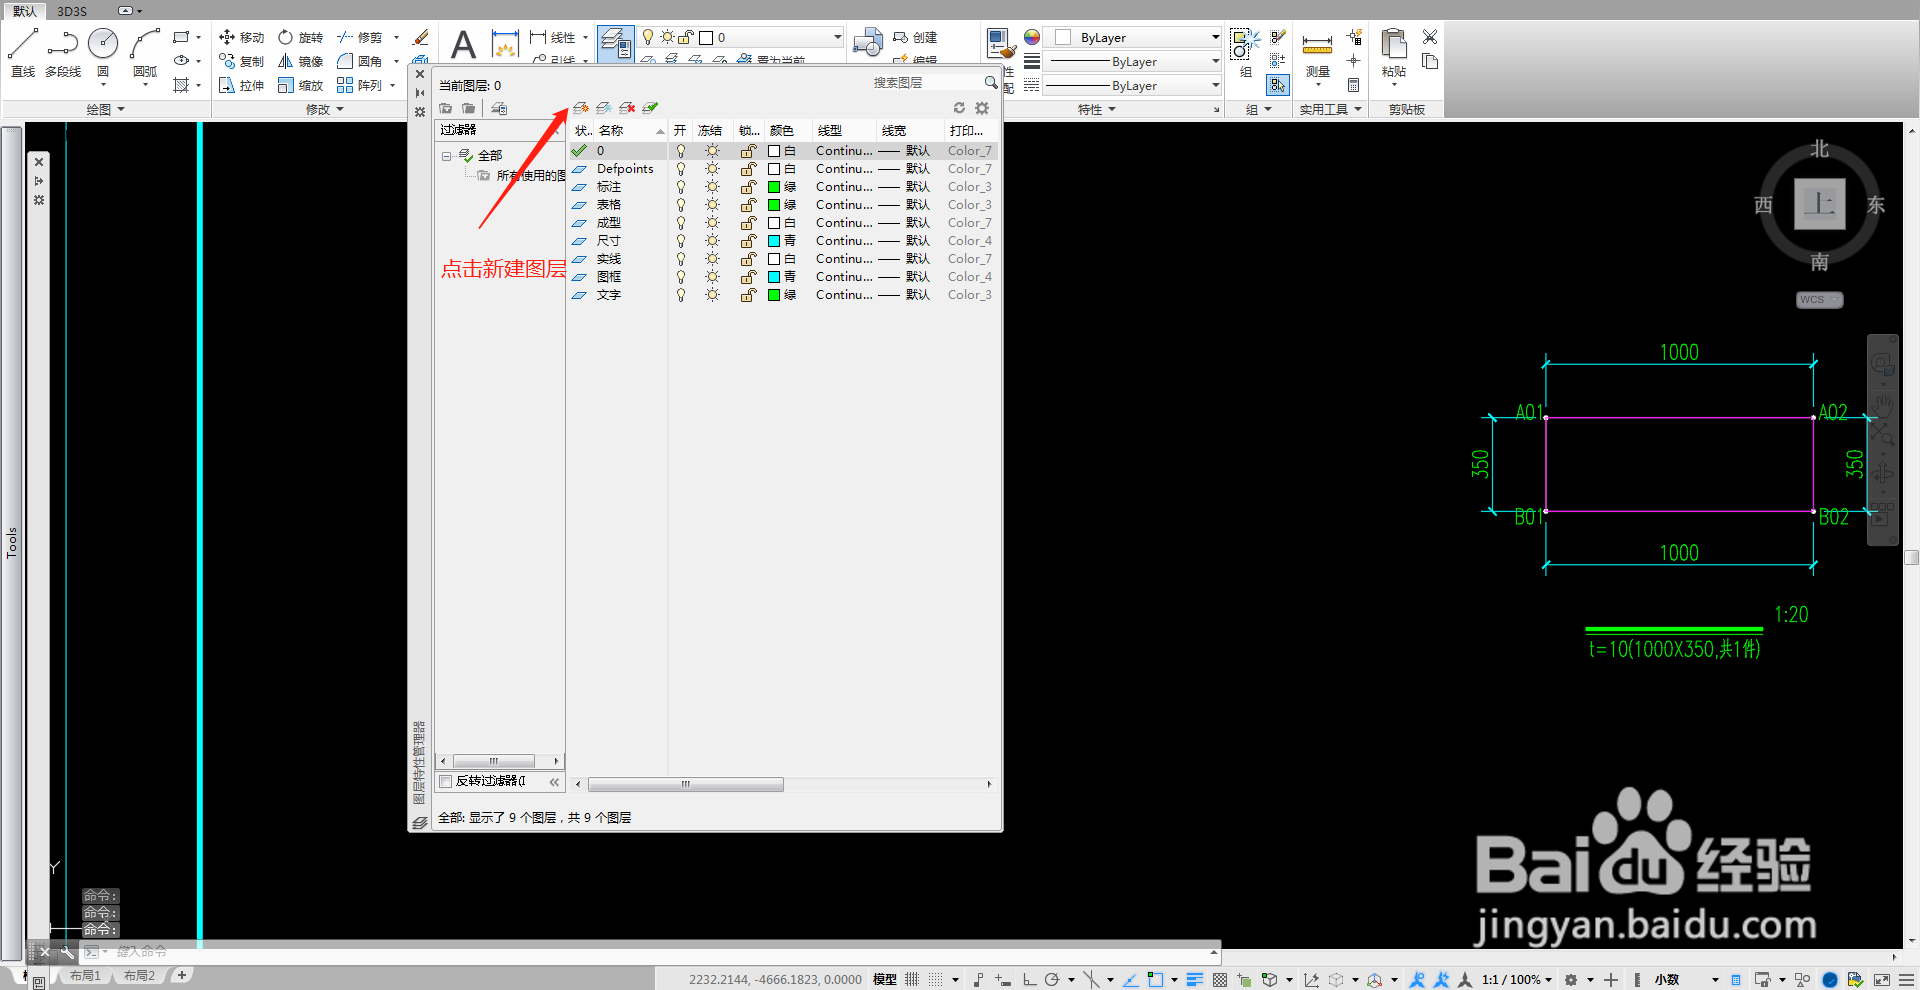
Task: Open layer manager settings gear
Action: 982,108
